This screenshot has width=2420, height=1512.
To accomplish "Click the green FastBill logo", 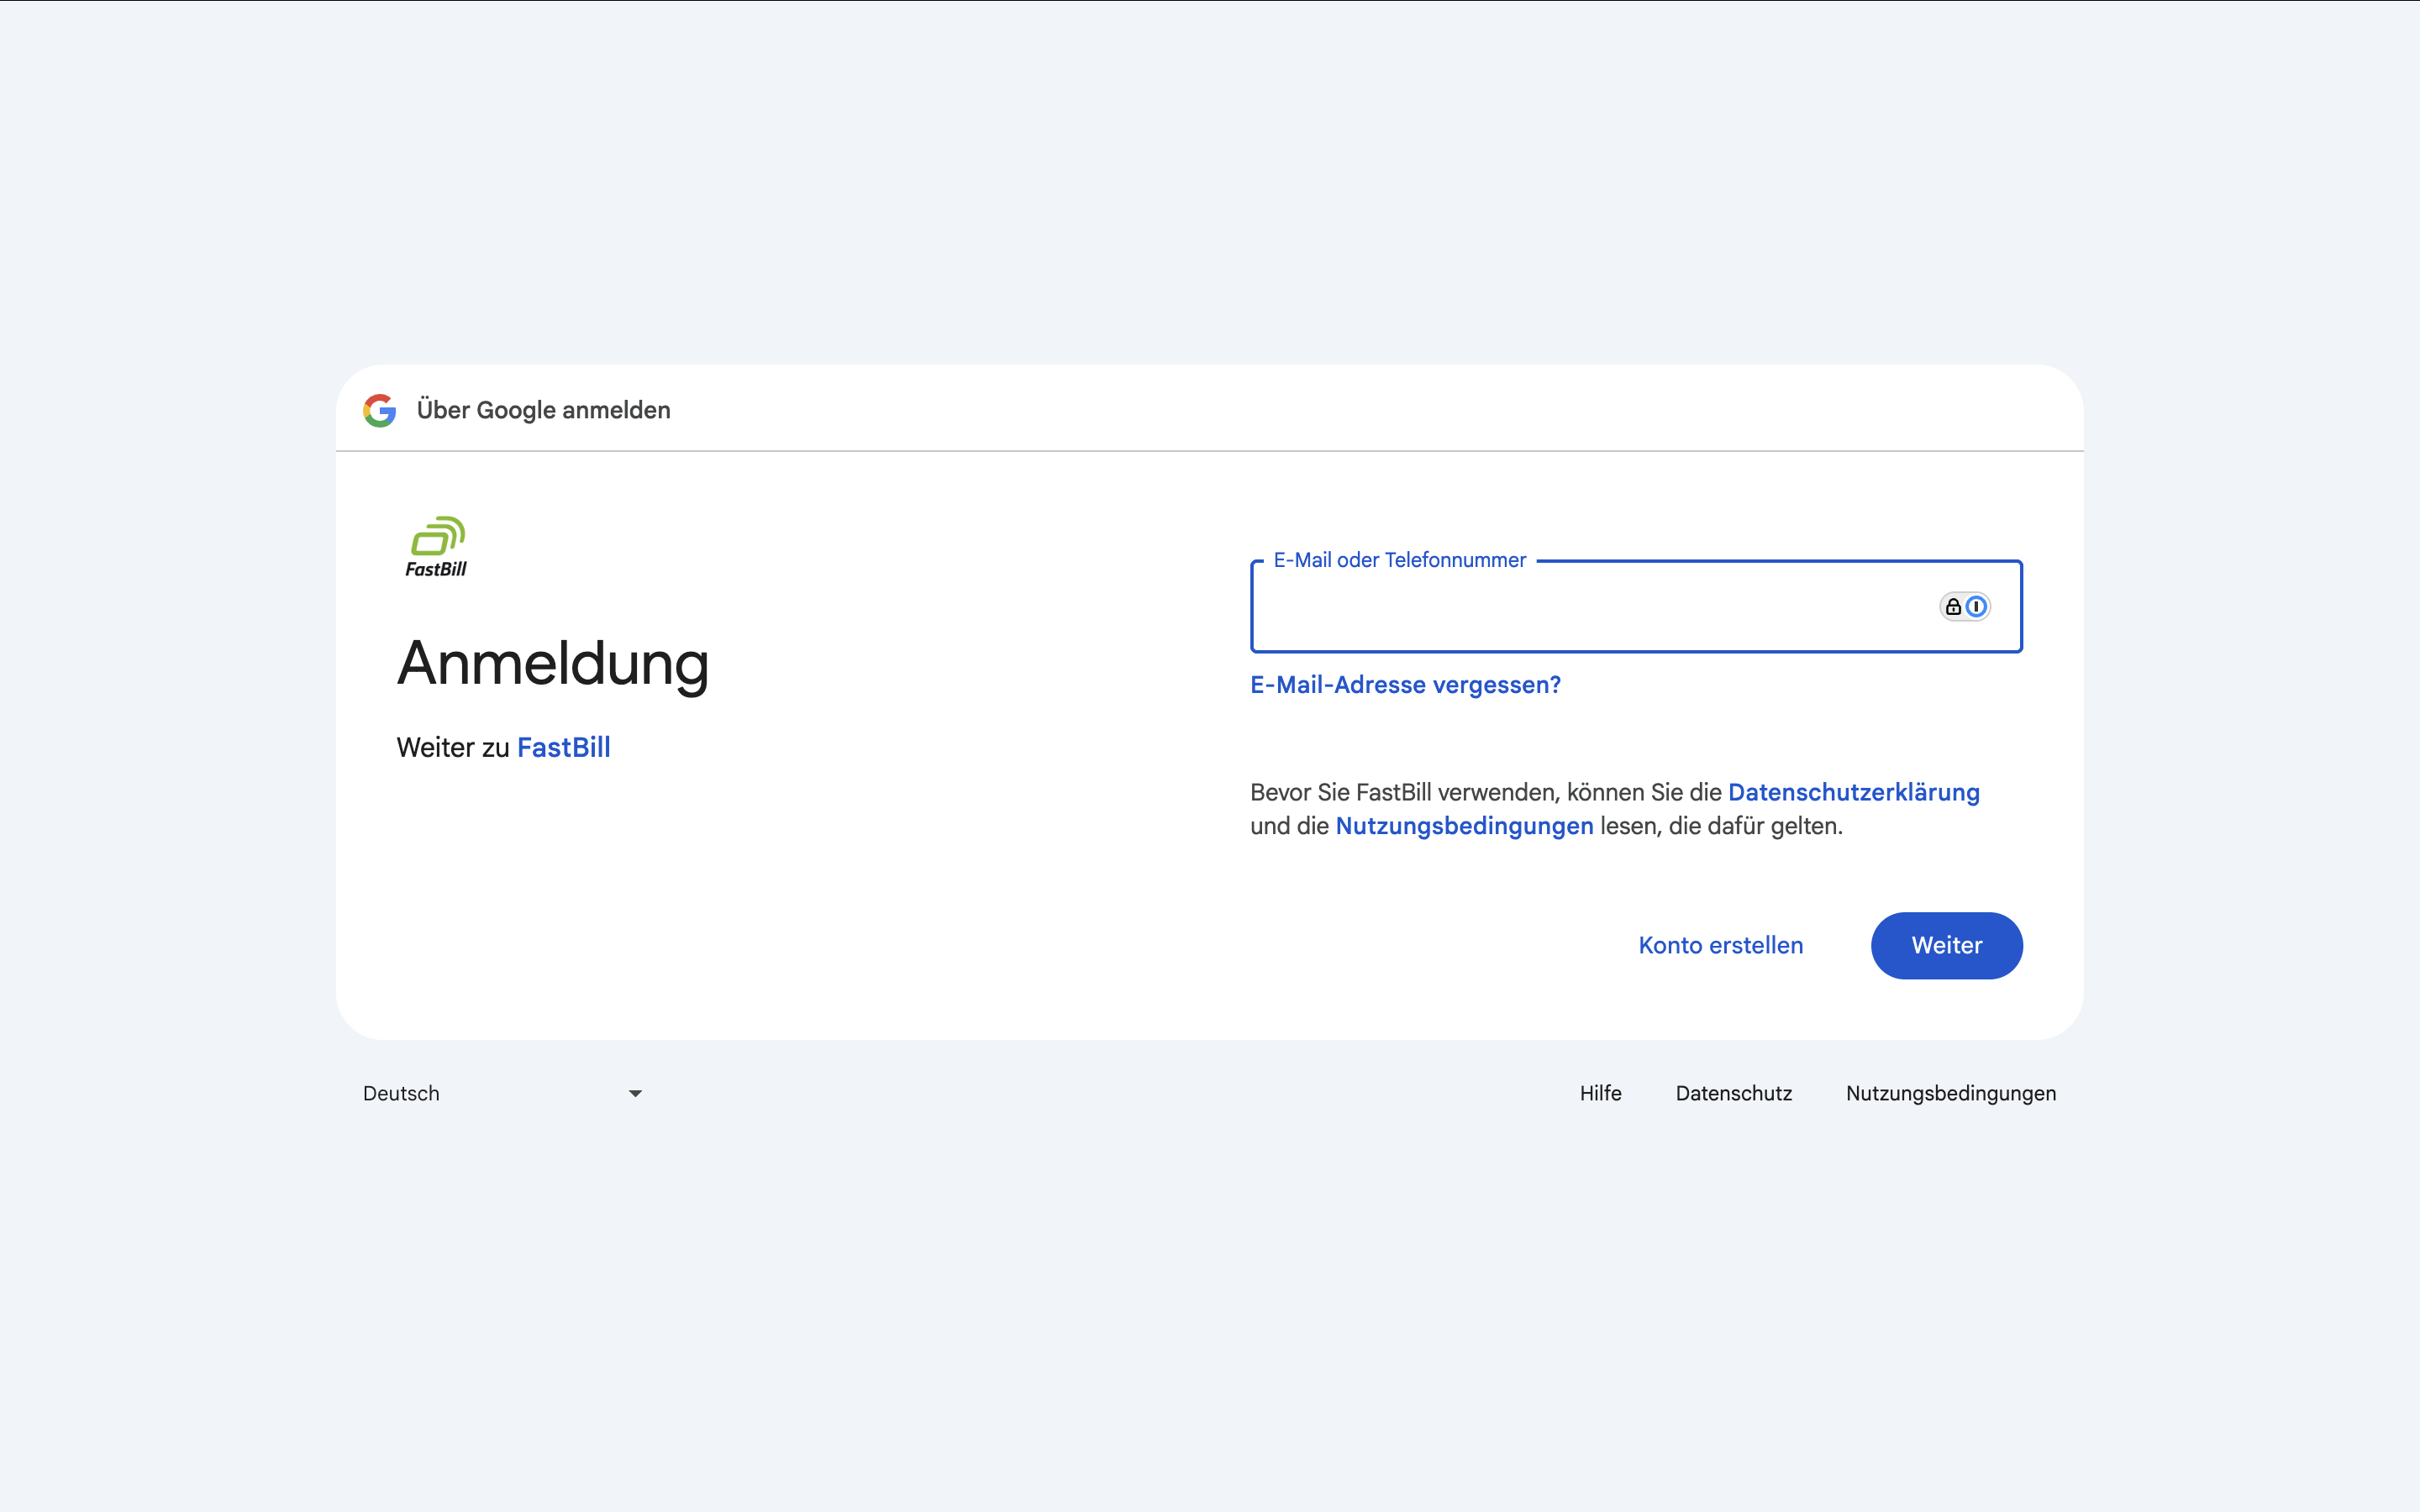I will coord(437,547).
